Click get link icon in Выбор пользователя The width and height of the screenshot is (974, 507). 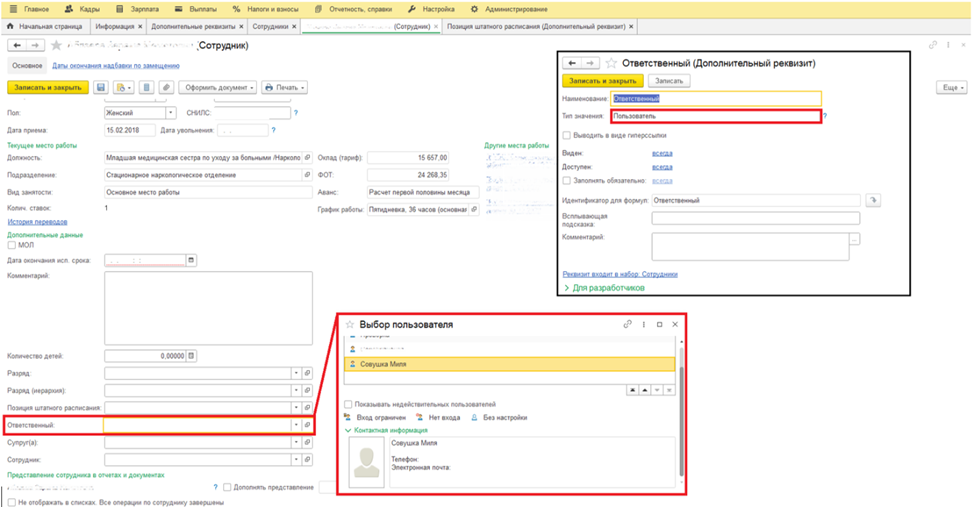[627, 324]
